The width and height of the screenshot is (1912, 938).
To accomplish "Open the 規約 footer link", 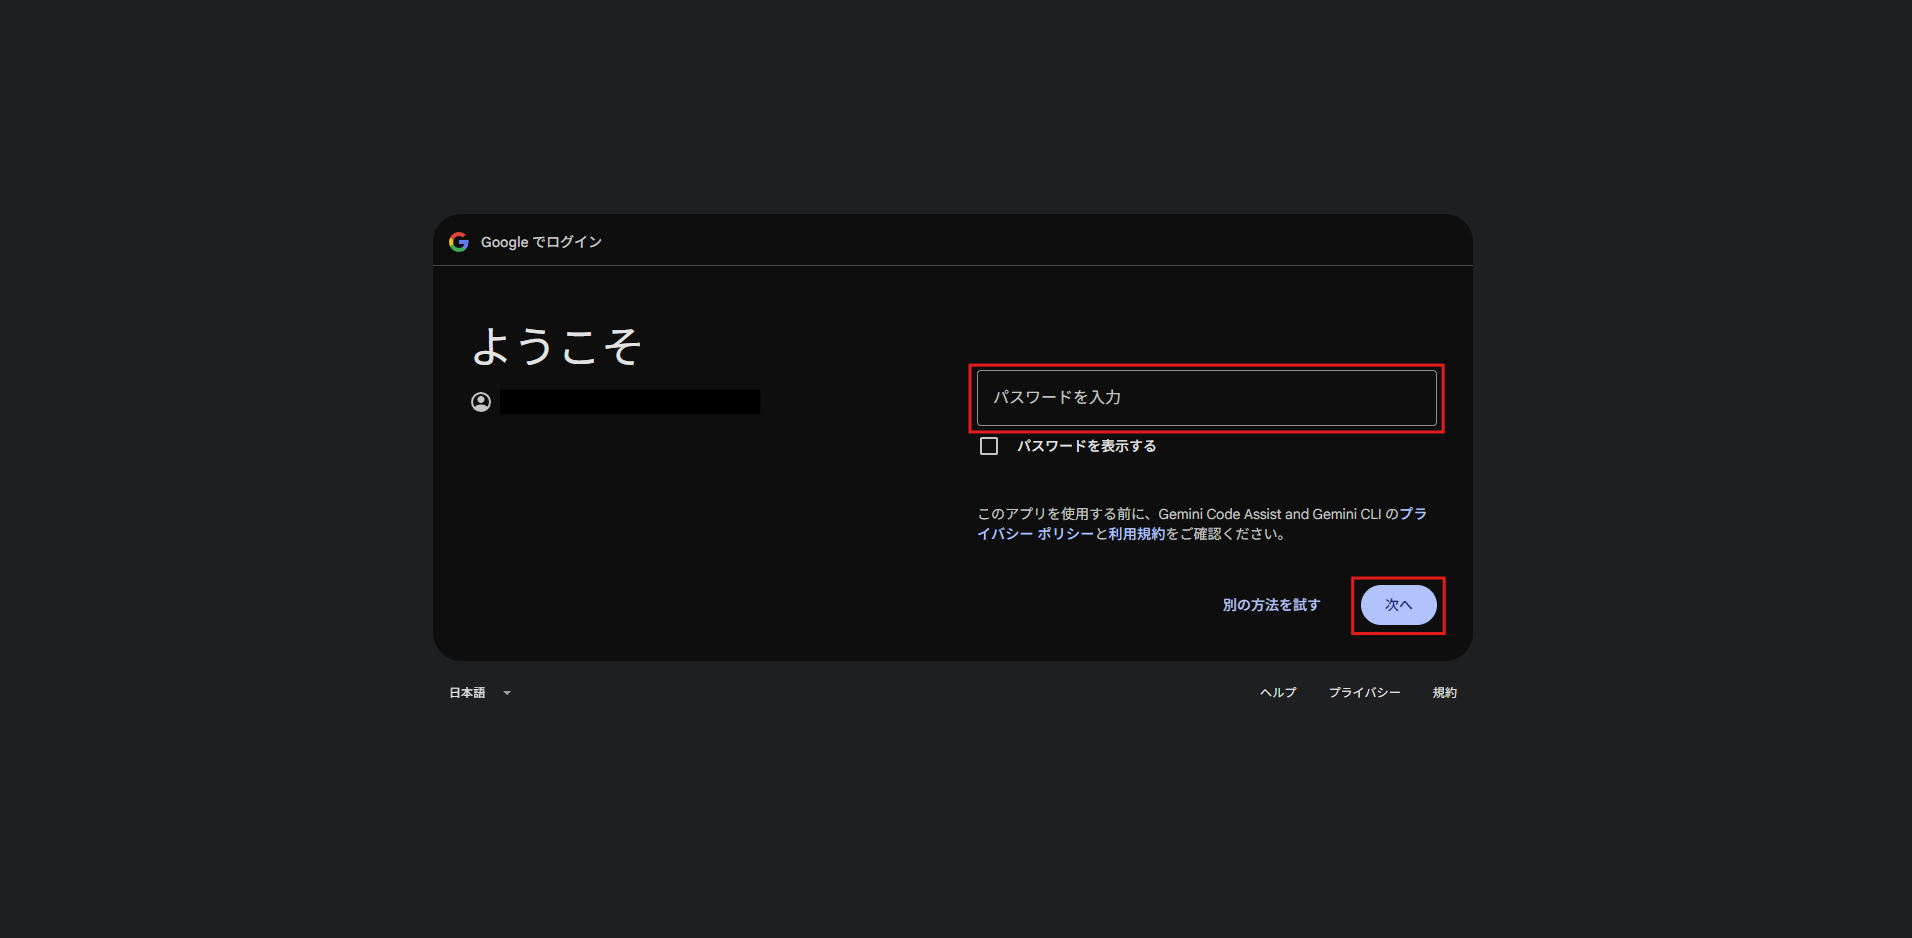I will pos(1444,693).
